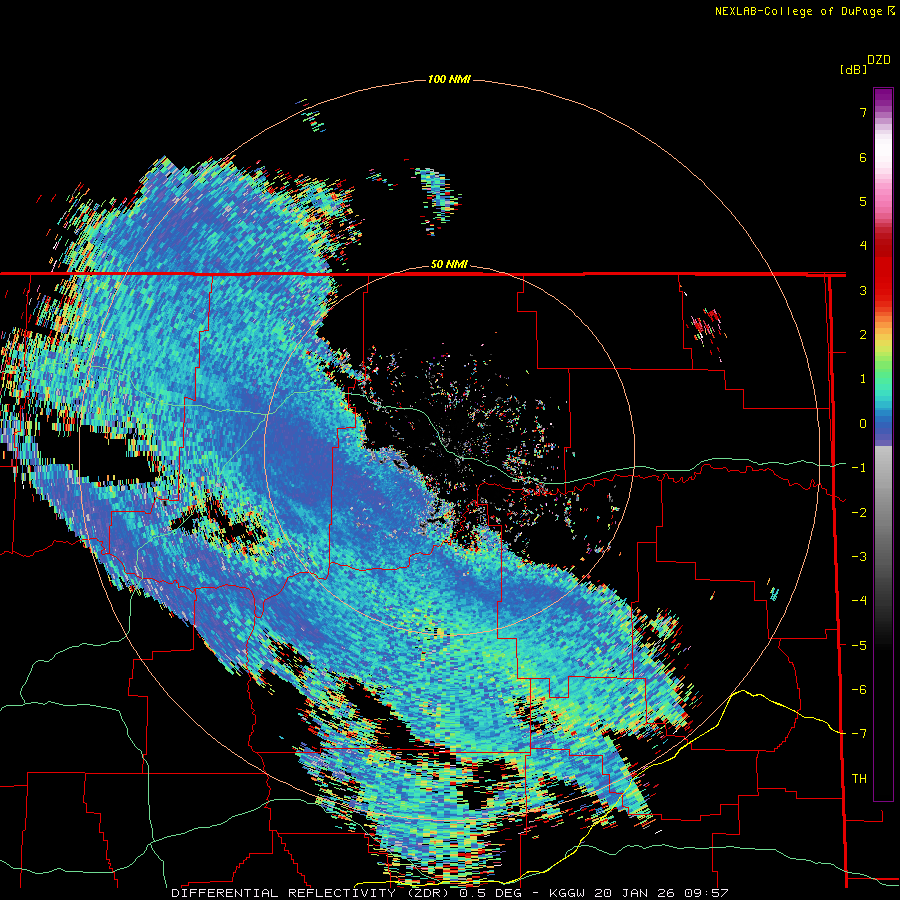This screenshot has height=900, width=900.
Task: Click the 09:57 timestamp
Action: coord(707,893)
